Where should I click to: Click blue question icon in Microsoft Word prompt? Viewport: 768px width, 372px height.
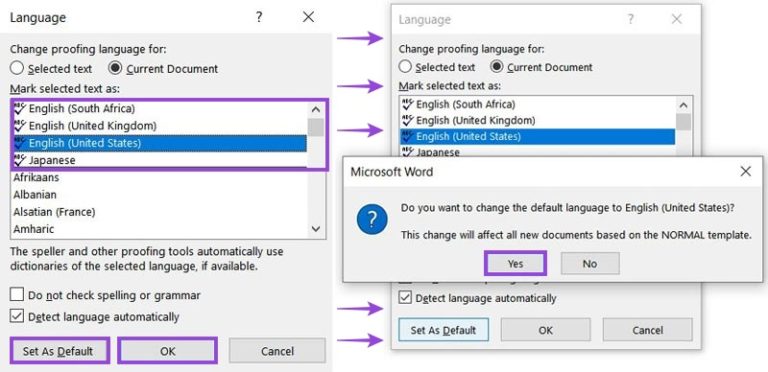click(372, 219)
